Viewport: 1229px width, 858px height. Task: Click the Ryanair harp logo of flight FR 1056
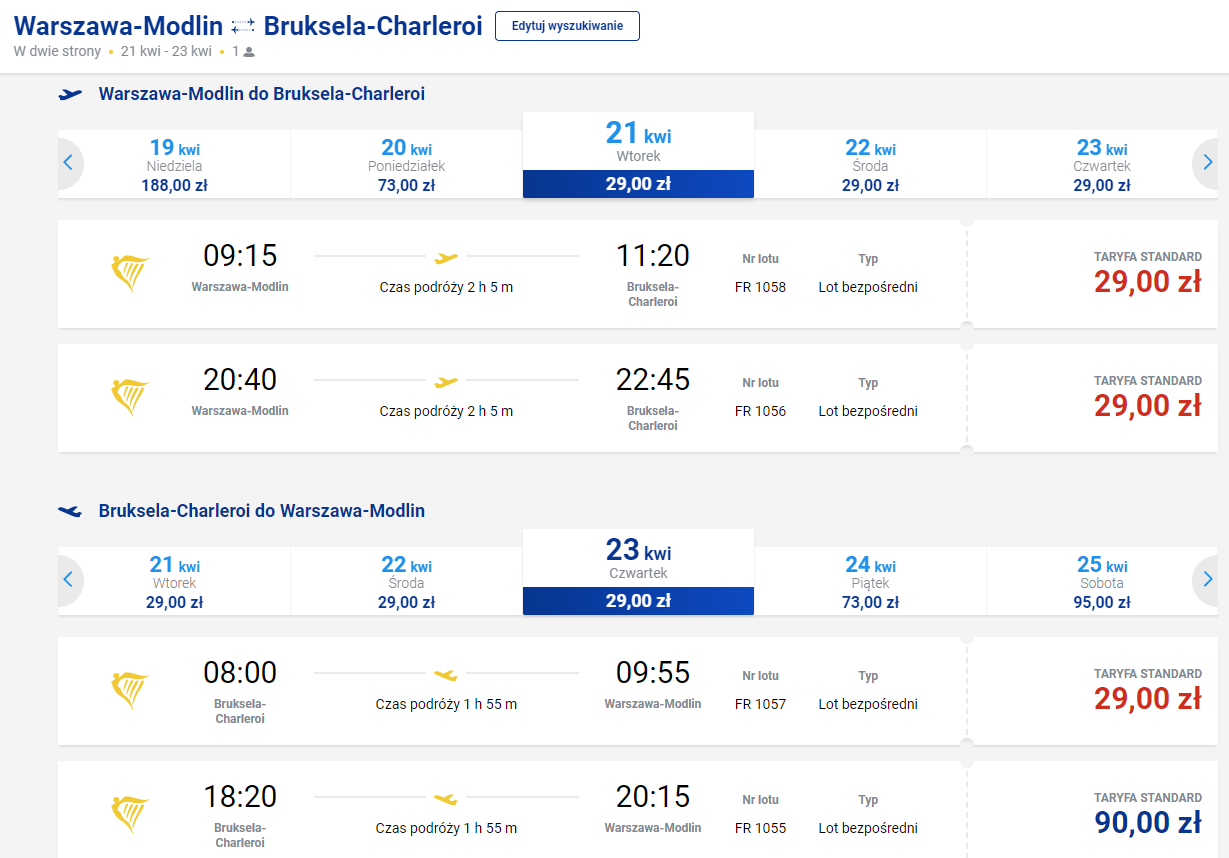click(x=129, y=398)
